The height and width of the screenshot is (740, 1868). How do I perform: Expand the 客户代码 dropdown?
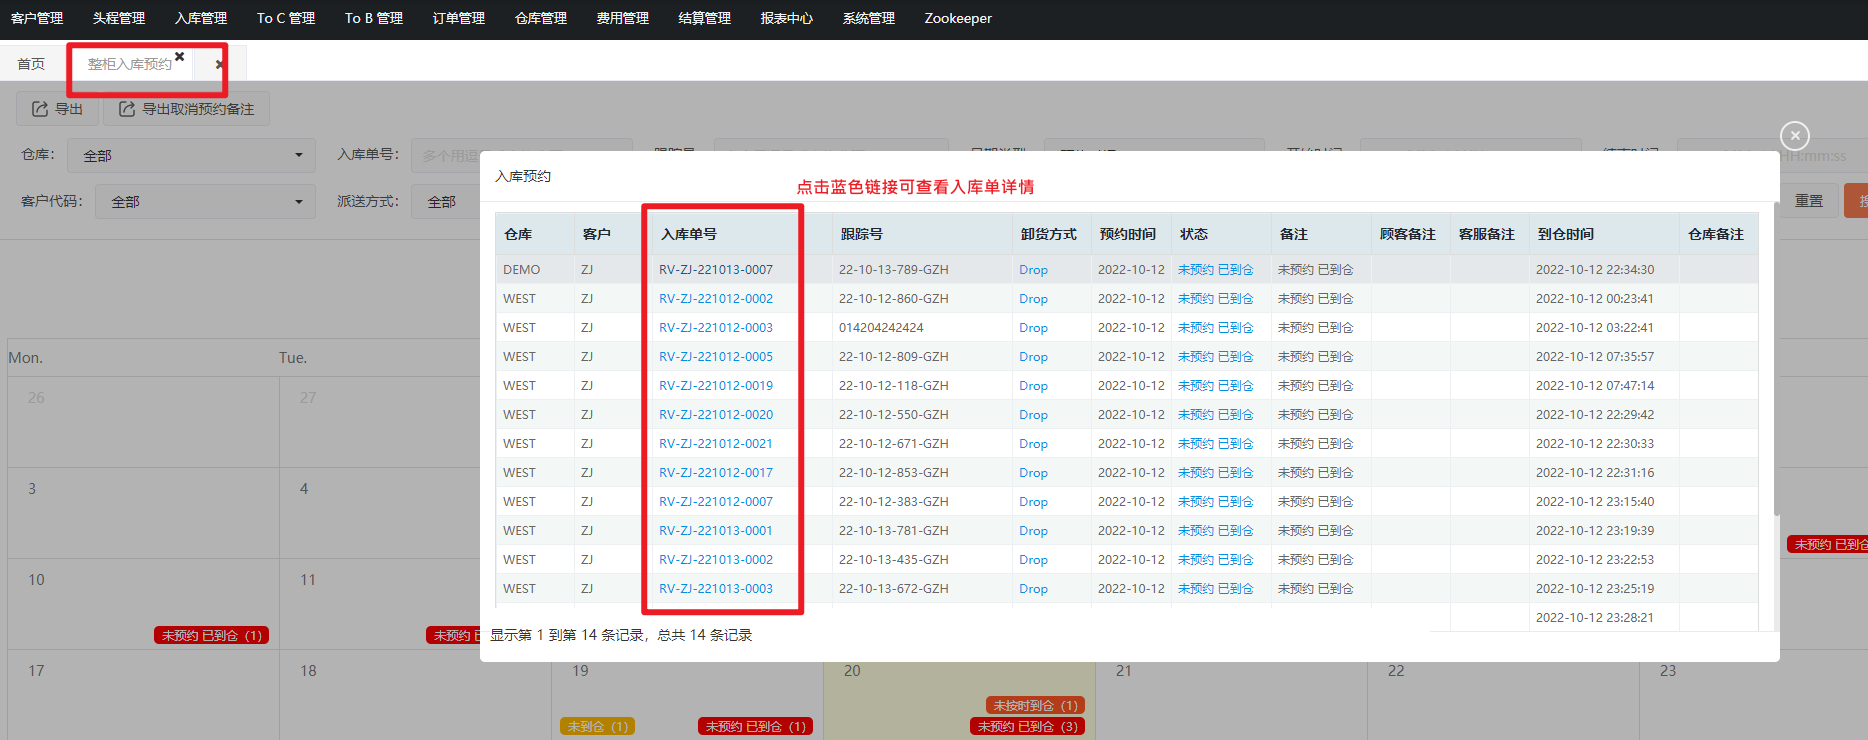click(x=205, y=201)
